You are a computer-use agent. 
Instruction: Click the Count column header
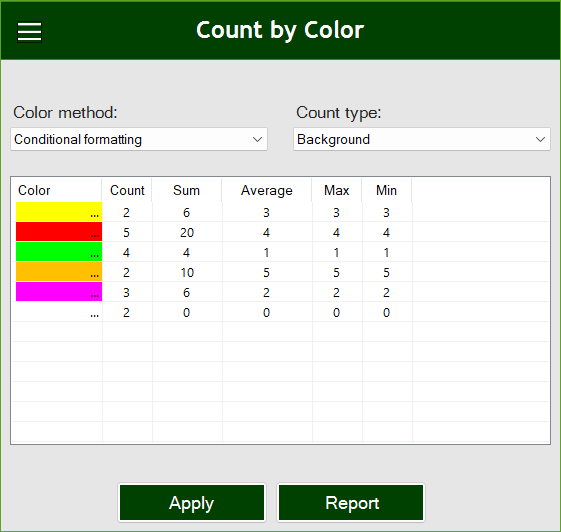tap(127, 190)
